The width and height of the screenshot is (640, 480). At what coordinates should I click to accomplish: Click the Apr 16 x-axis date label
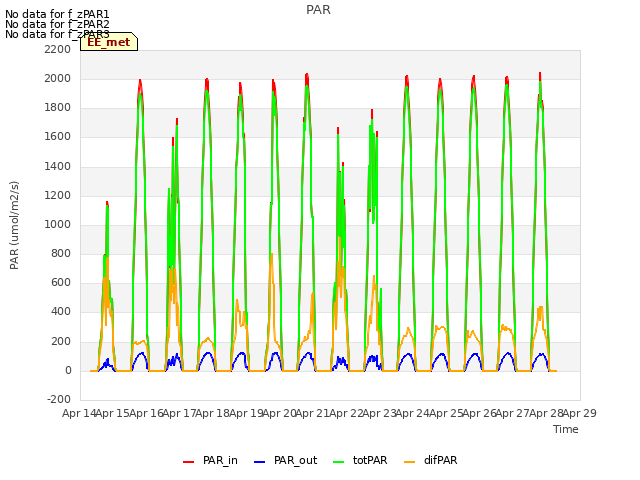pyautogui.click(x=146, y=413)
